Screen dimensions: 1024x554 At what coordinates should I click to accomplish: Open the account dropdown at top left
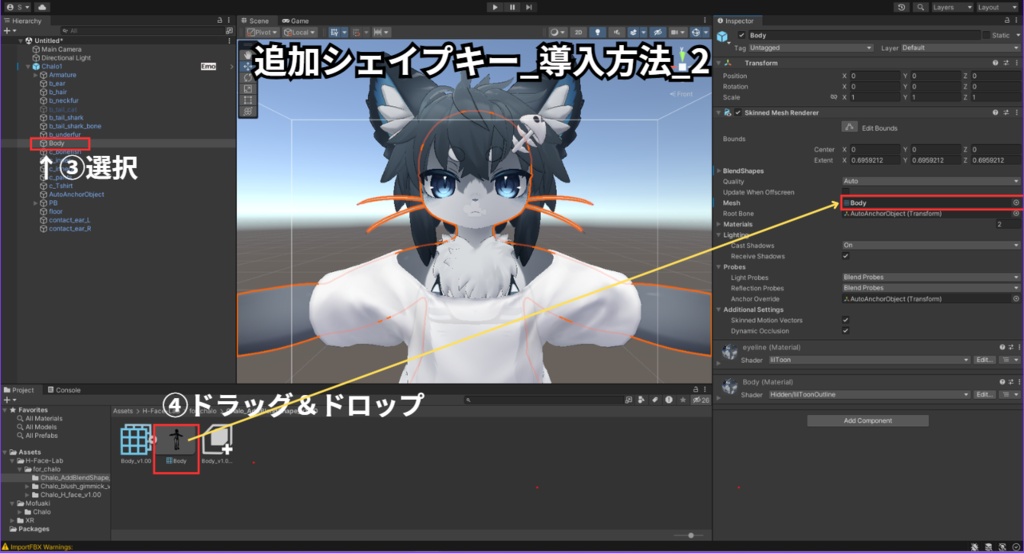point(18,7)
